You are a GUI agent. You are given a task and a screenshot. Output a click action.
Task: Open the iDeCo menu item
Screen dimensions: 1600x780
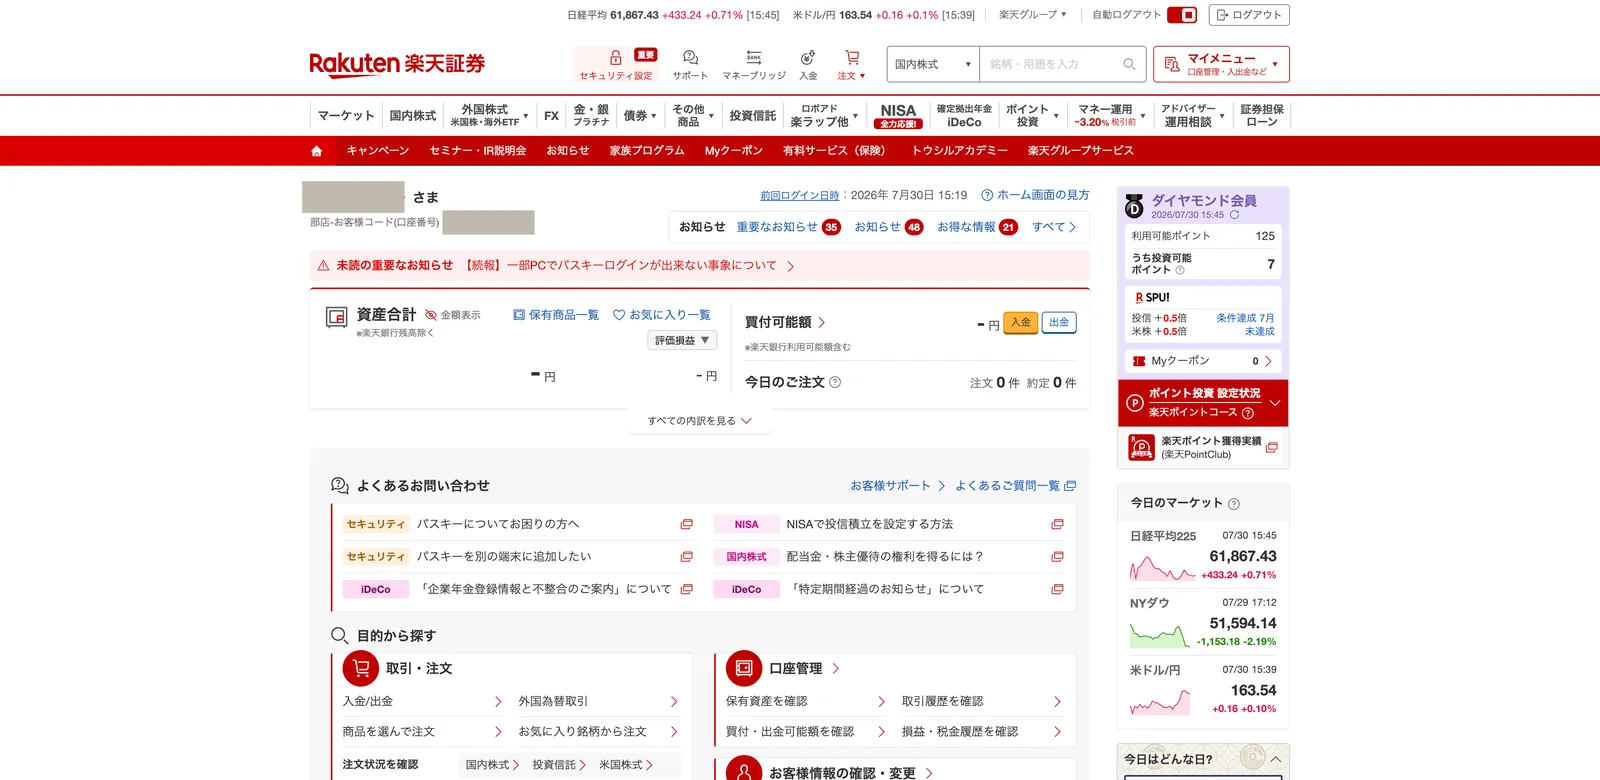[x=964, y=116]
